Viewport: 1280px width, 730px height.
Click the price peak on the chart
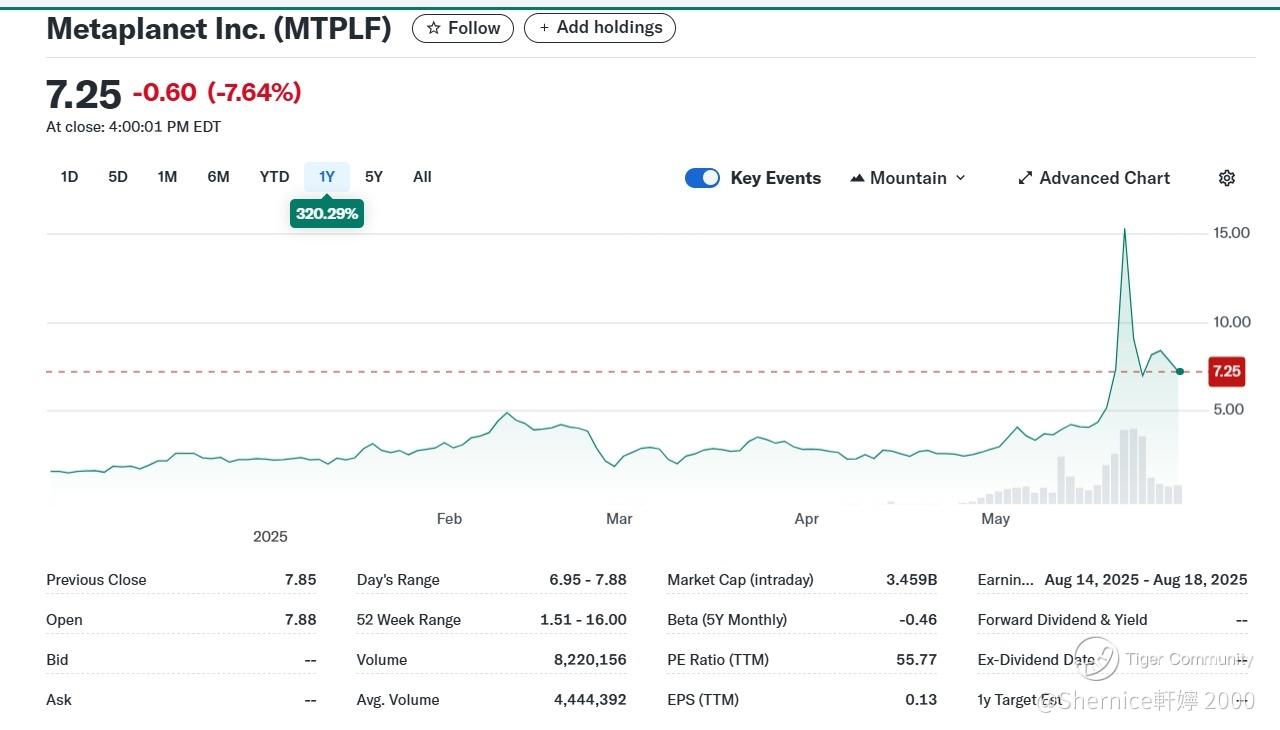tap(1125, 230)
